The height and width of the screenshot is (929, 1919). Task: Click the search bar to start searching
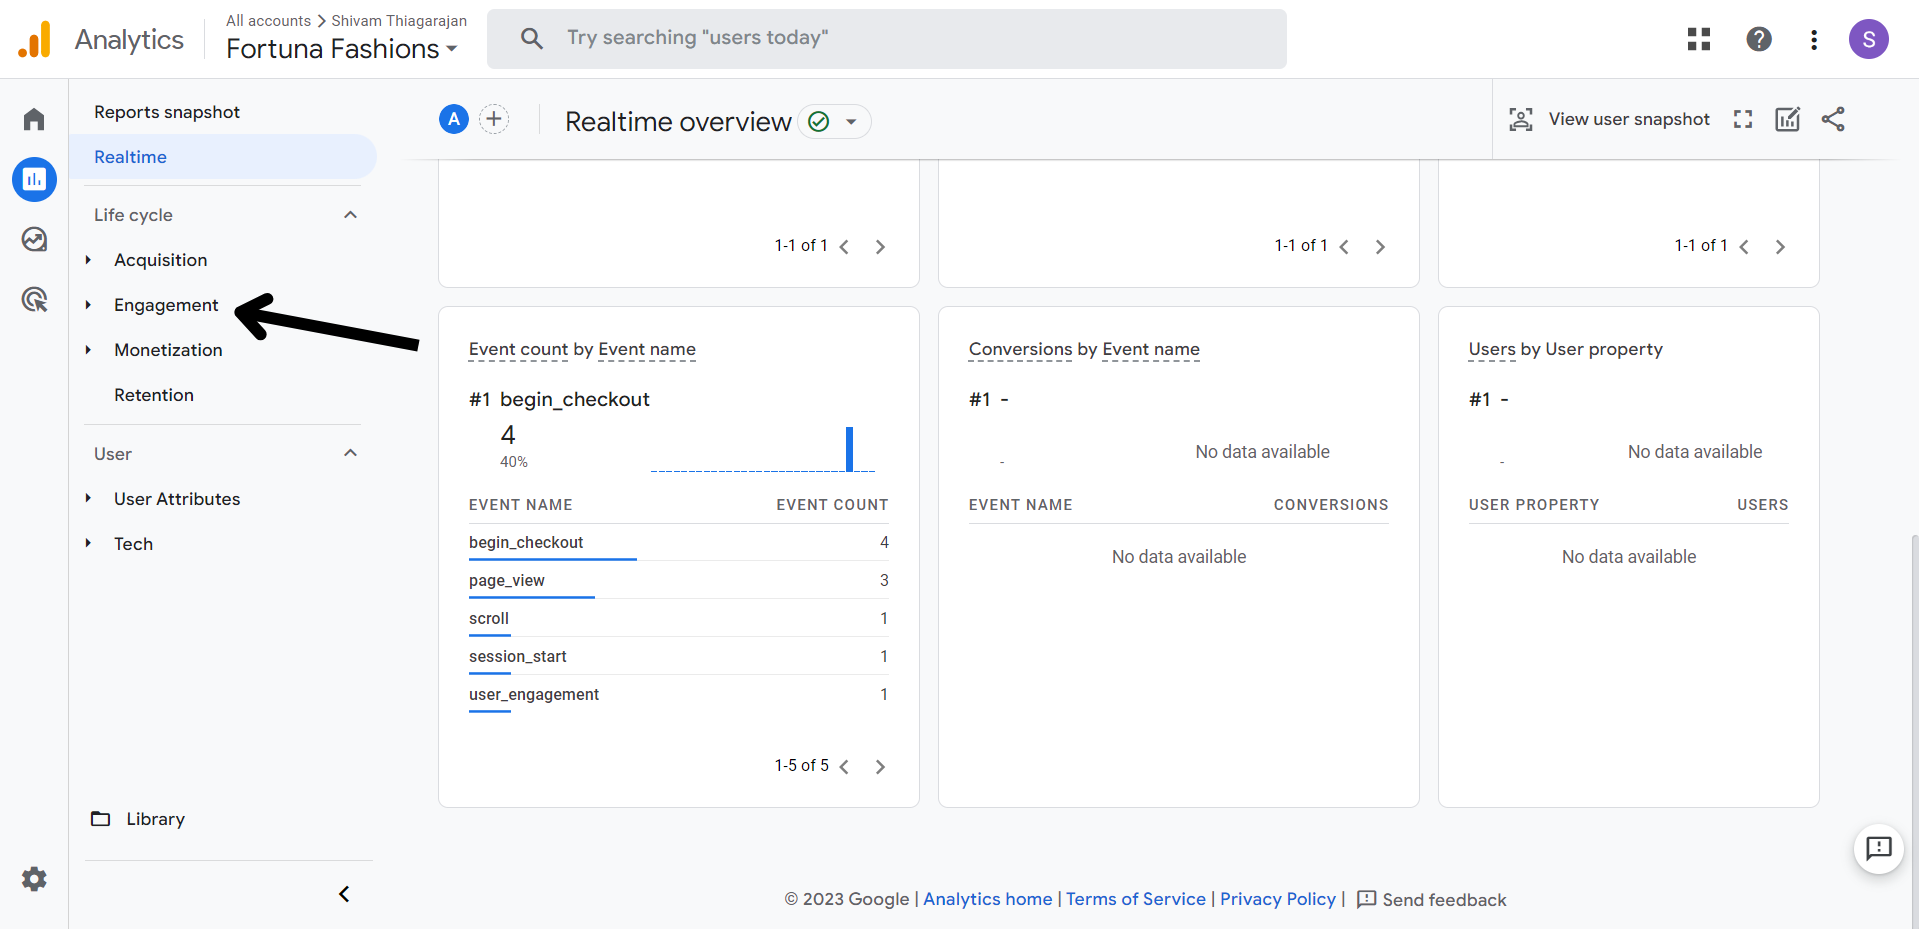886,38
